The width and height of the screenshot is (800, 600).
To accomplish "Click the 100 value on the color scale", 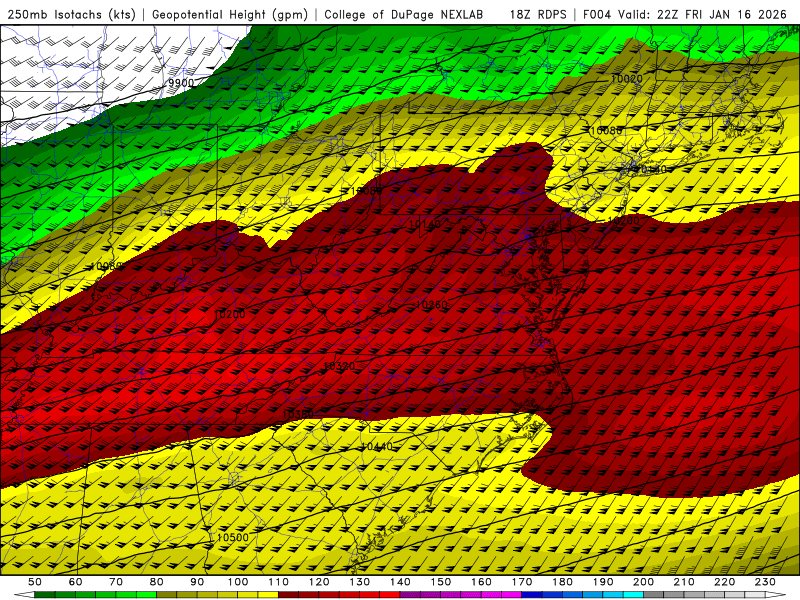I will pos(238,582).
